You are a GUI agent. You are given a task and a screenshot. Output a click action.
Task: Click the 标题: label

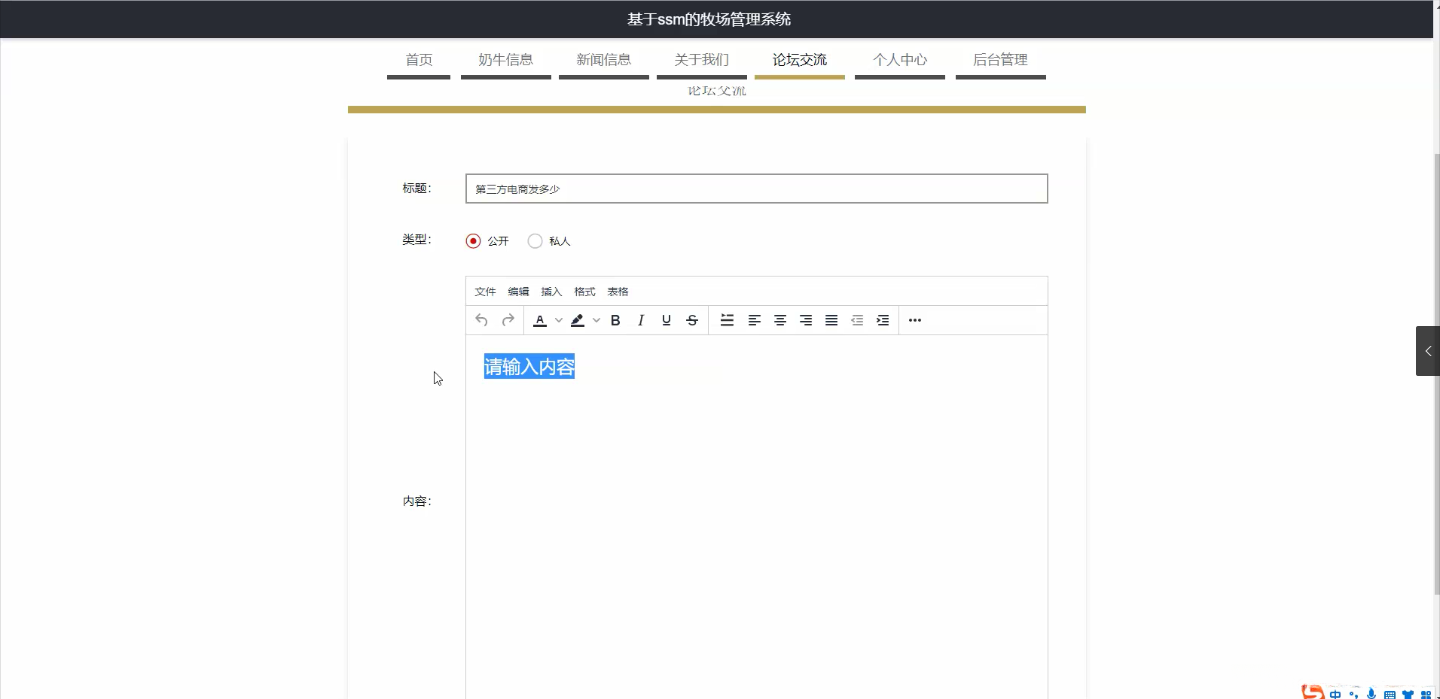417,188
